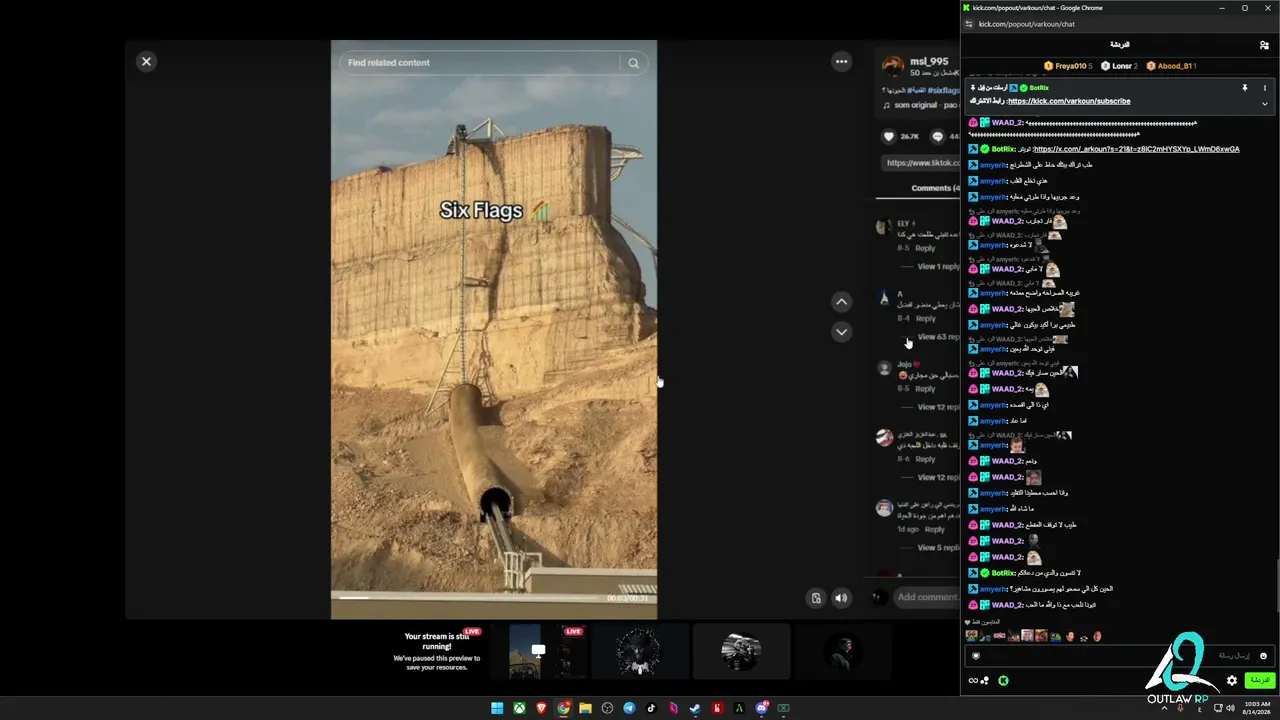Like the TikTok video with the heart icon
The height and width of the screenshot is (720, 1280).
click(x=888, y=136)
